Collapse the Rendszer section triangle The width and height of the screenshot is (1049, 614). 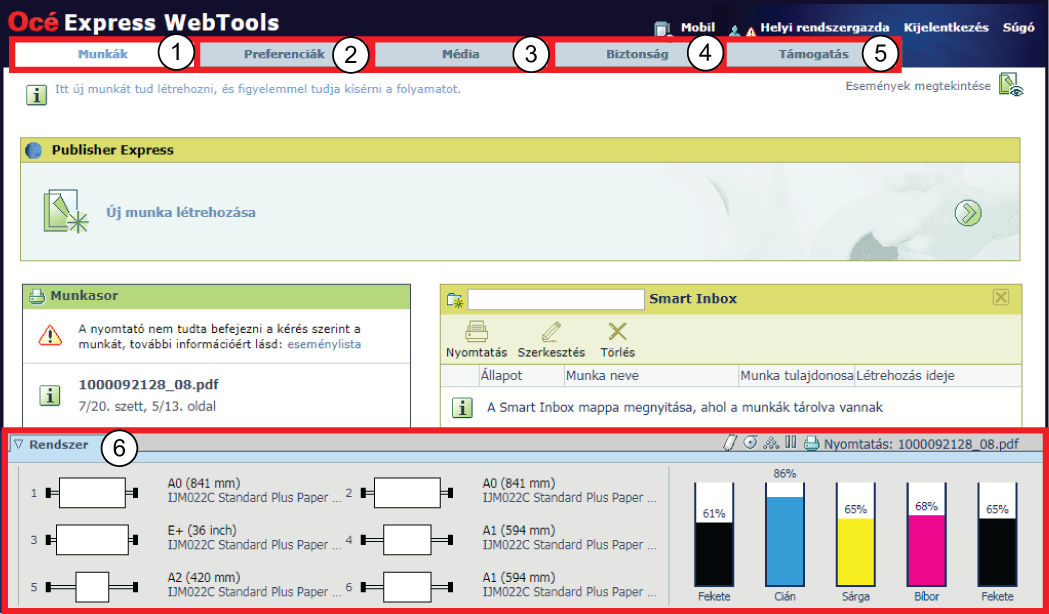(19, 444)
